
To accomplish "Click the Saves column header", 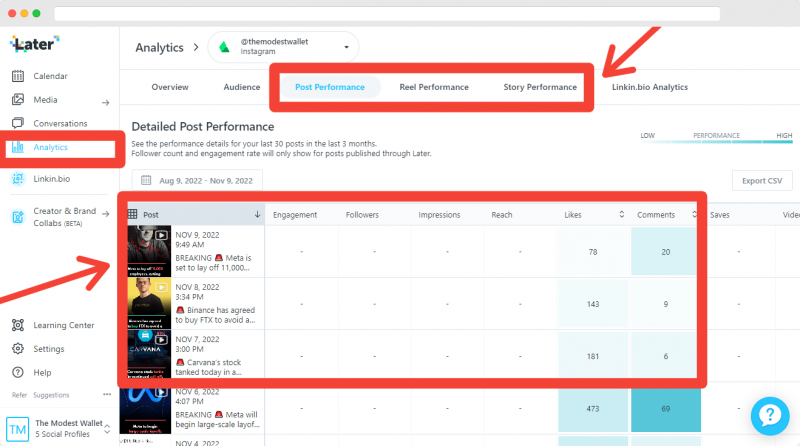I will (x=719, y=215).
